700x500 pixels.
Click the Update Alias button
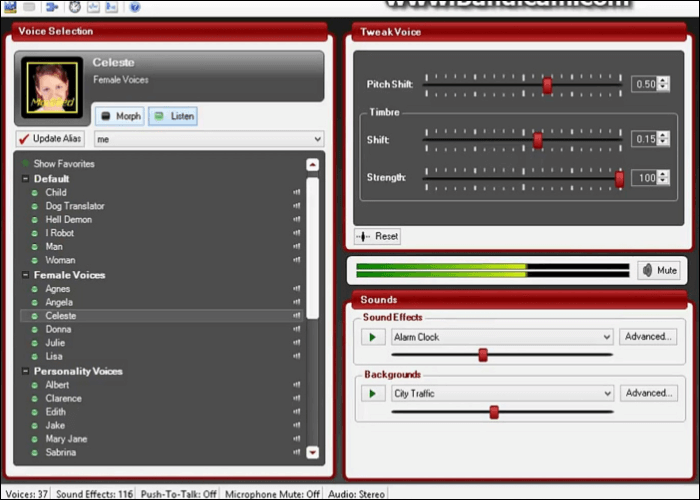pos(50,139)
